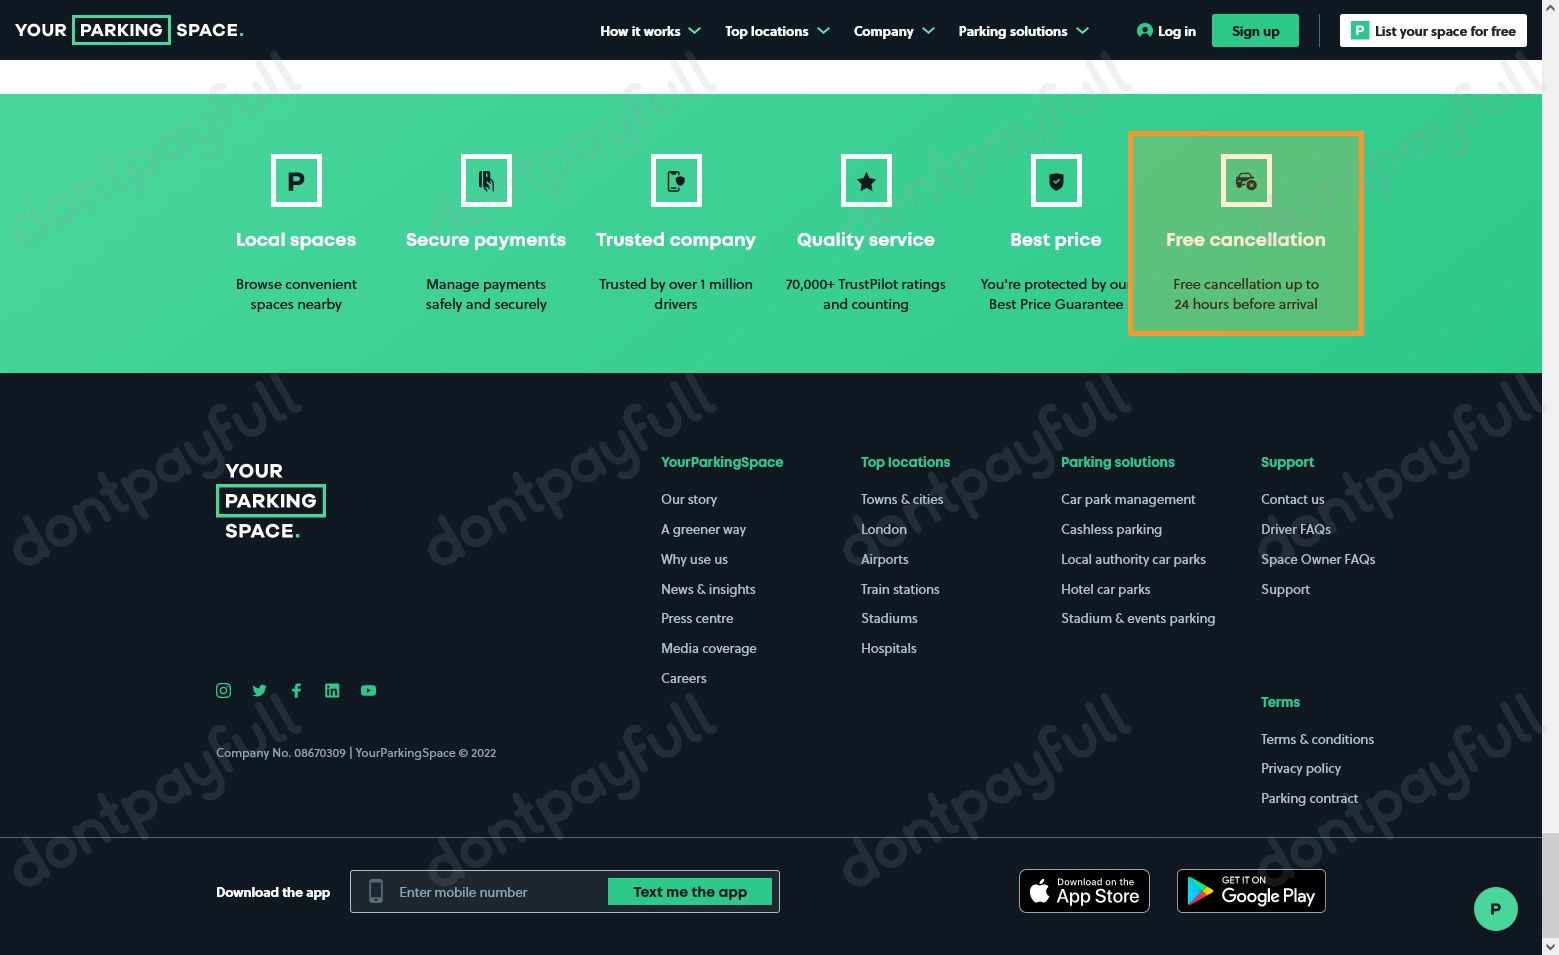
Task: Open the Press centre link
Action: tap(697, 618)
